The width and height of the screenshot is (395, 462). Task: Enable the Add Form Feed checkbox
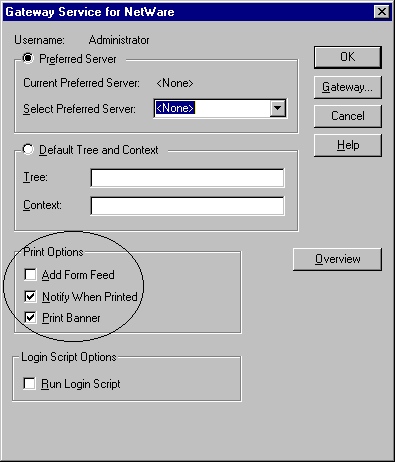tap(30, 275)
